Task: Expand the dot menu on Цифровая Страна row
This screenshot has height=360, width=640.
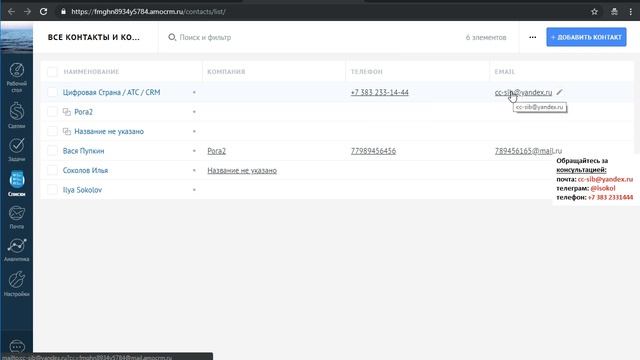Action: tap(194, 92)
